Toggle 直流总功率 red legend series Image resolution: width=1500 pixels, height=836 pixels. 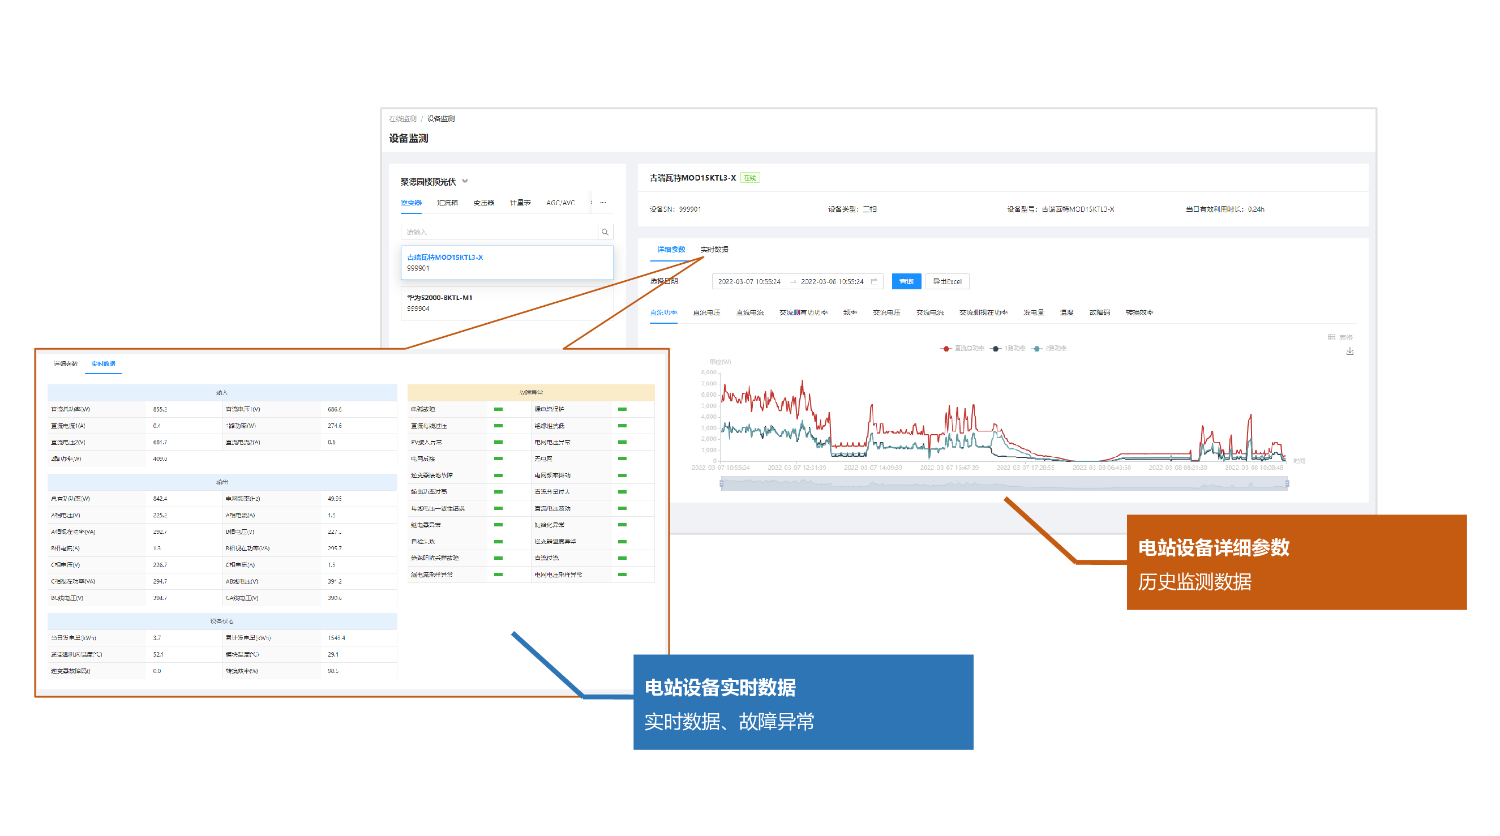962,348
